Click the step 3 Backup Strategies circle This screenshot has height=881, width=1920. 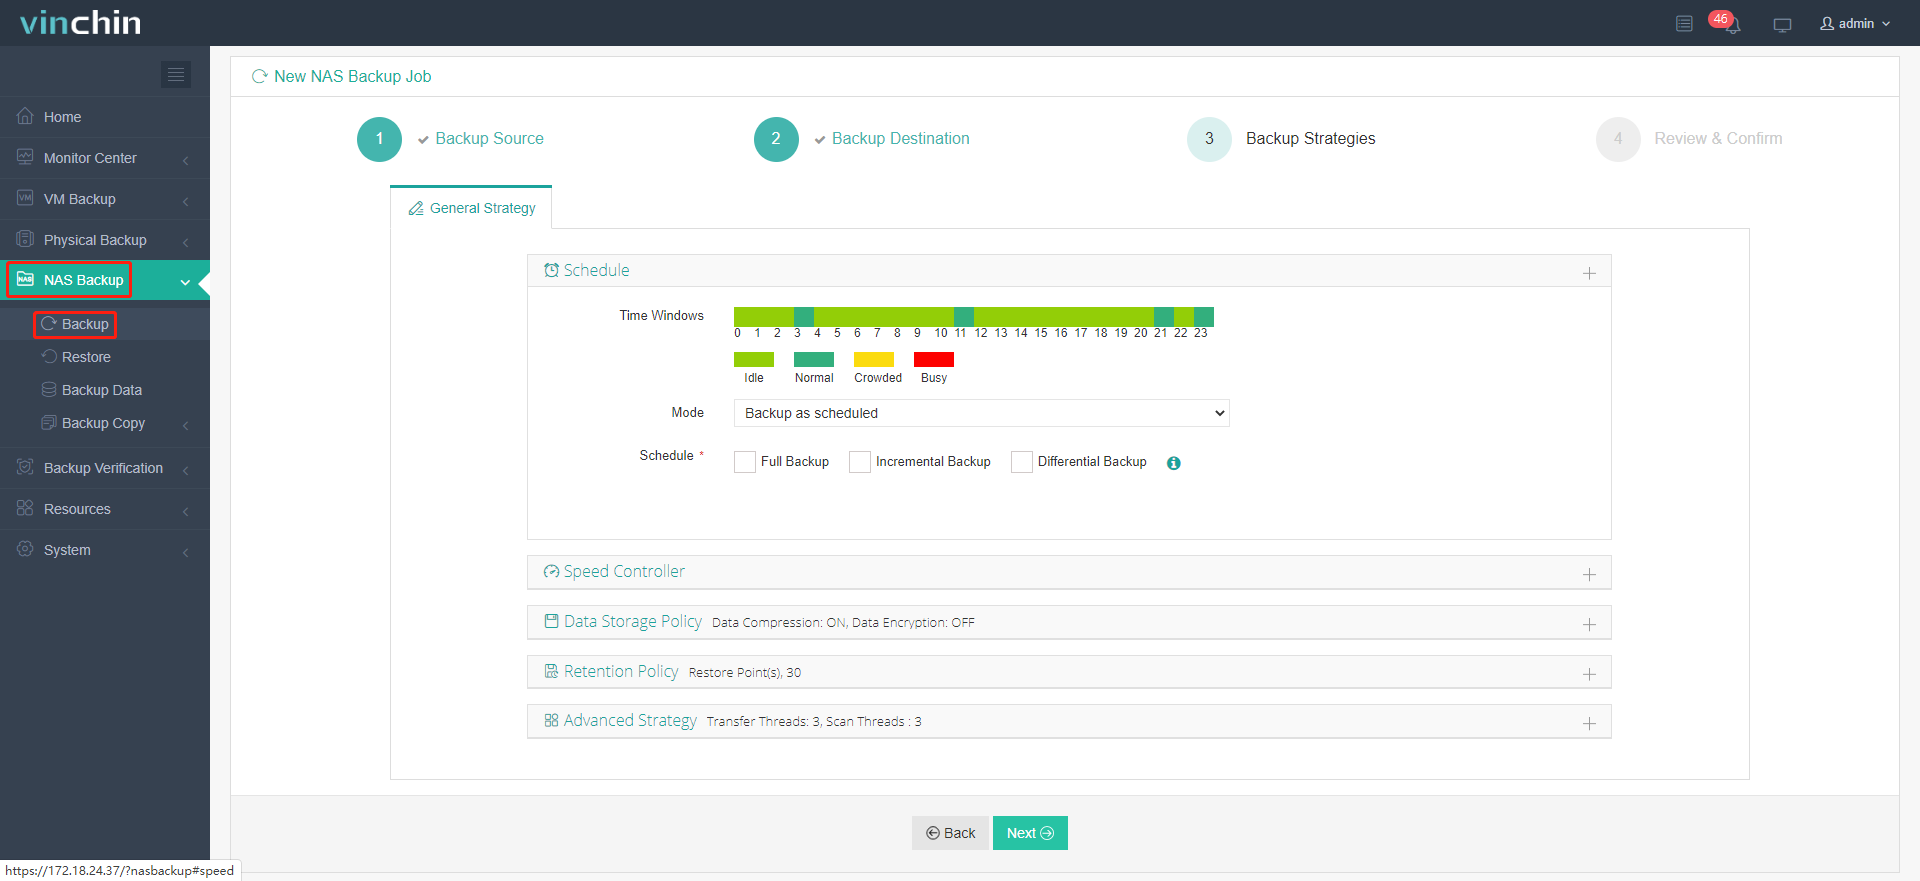[1209, 139]
